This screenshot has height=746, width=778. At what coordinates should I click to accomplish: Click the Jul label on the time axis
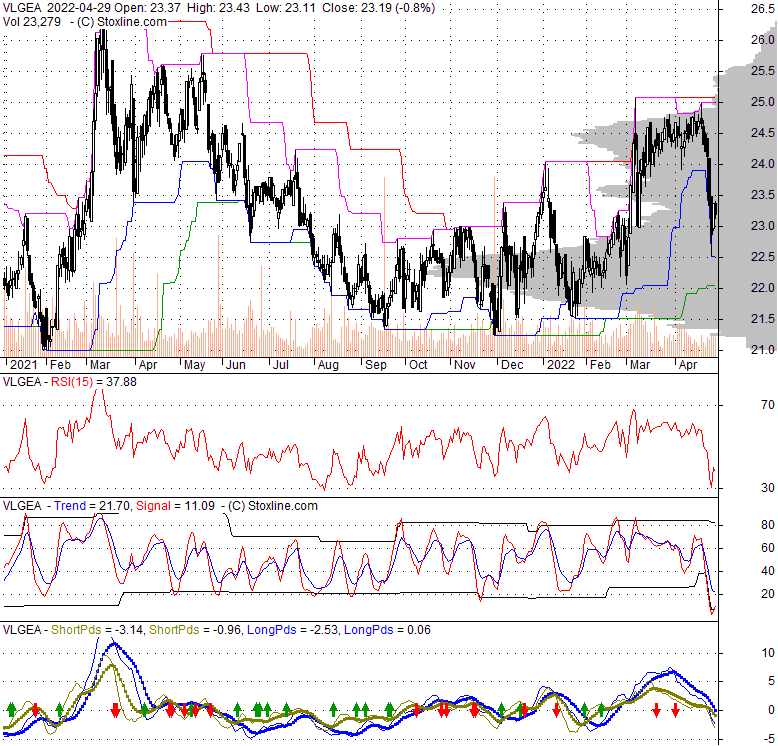pyautogui.click(x=281, y=365)
